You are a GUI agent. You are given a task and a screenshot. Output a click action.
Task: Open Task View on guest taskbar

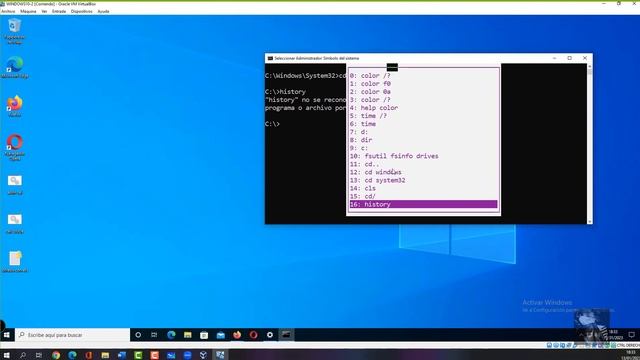[x=154, y=335]
